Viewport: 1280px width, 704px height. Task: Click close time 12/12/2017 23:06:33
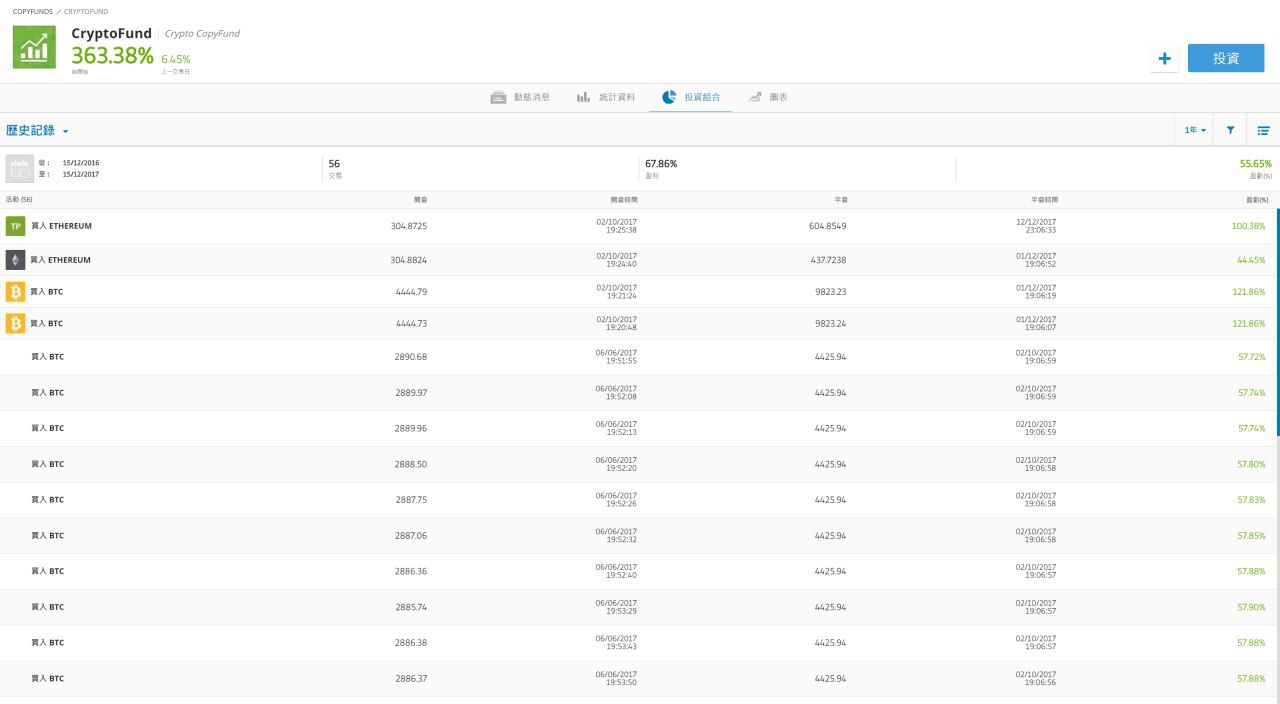pyautogui.click(x=1036, y=226)
